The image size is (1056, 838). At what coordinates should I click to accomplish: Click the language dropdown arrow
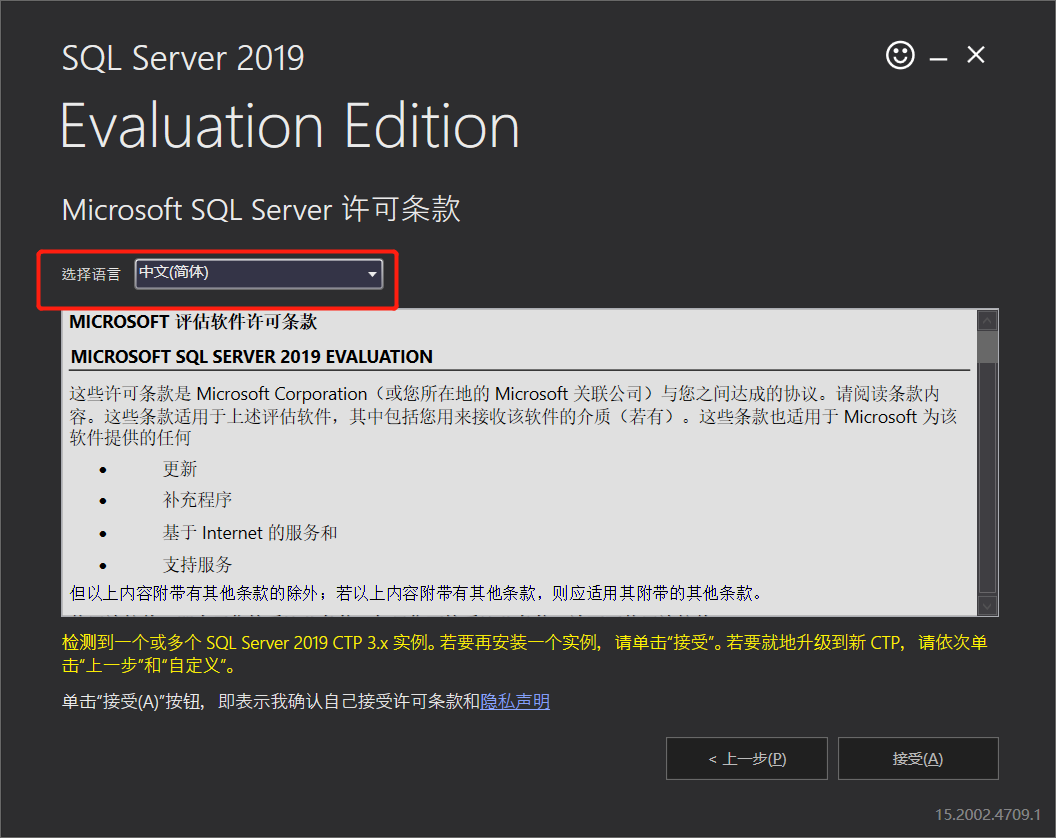[372, 274]
